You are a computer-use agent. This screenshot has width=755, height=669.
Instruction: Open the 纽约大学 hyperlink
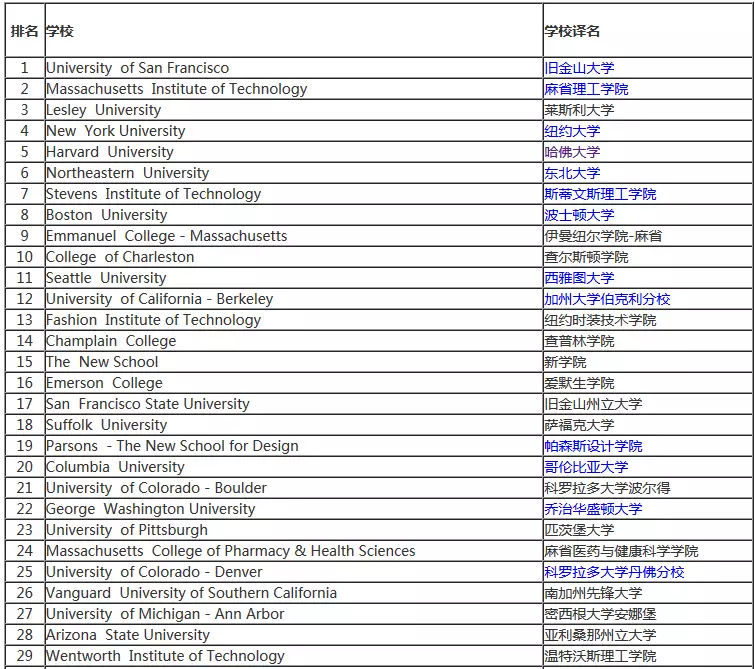572,131
